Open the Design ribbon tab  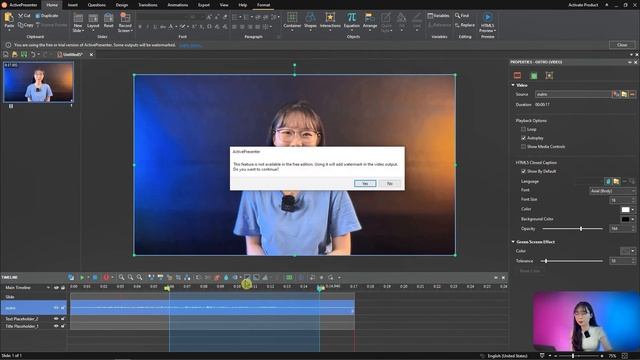(122, 5)
